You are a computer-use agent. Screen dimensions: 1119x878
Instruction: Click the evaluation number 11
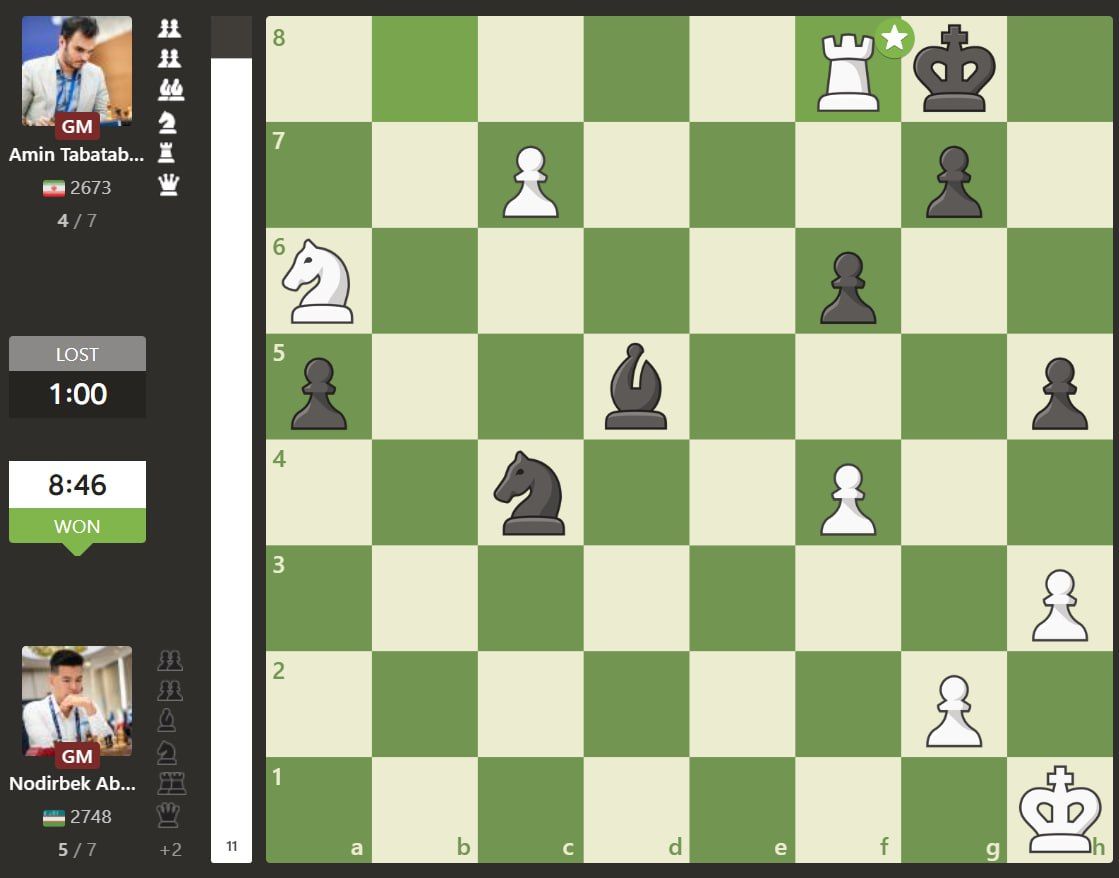(231, 847)
